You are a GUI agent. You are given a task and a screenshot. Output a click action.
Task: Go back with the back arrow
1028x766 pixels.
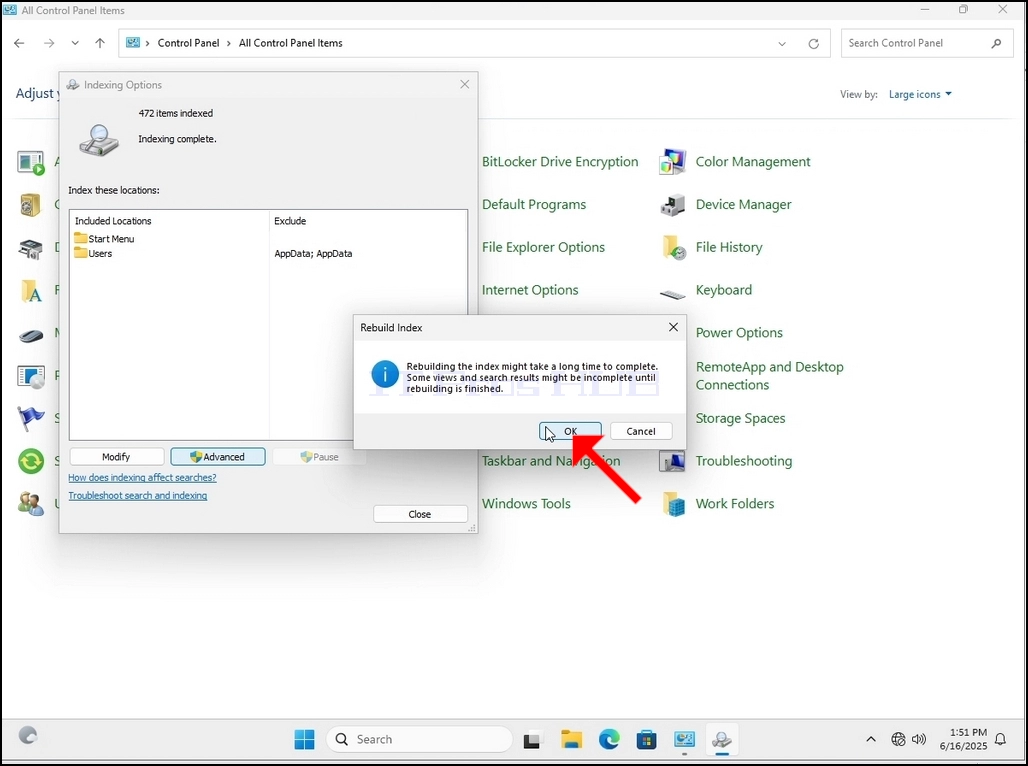click(19, 43)
